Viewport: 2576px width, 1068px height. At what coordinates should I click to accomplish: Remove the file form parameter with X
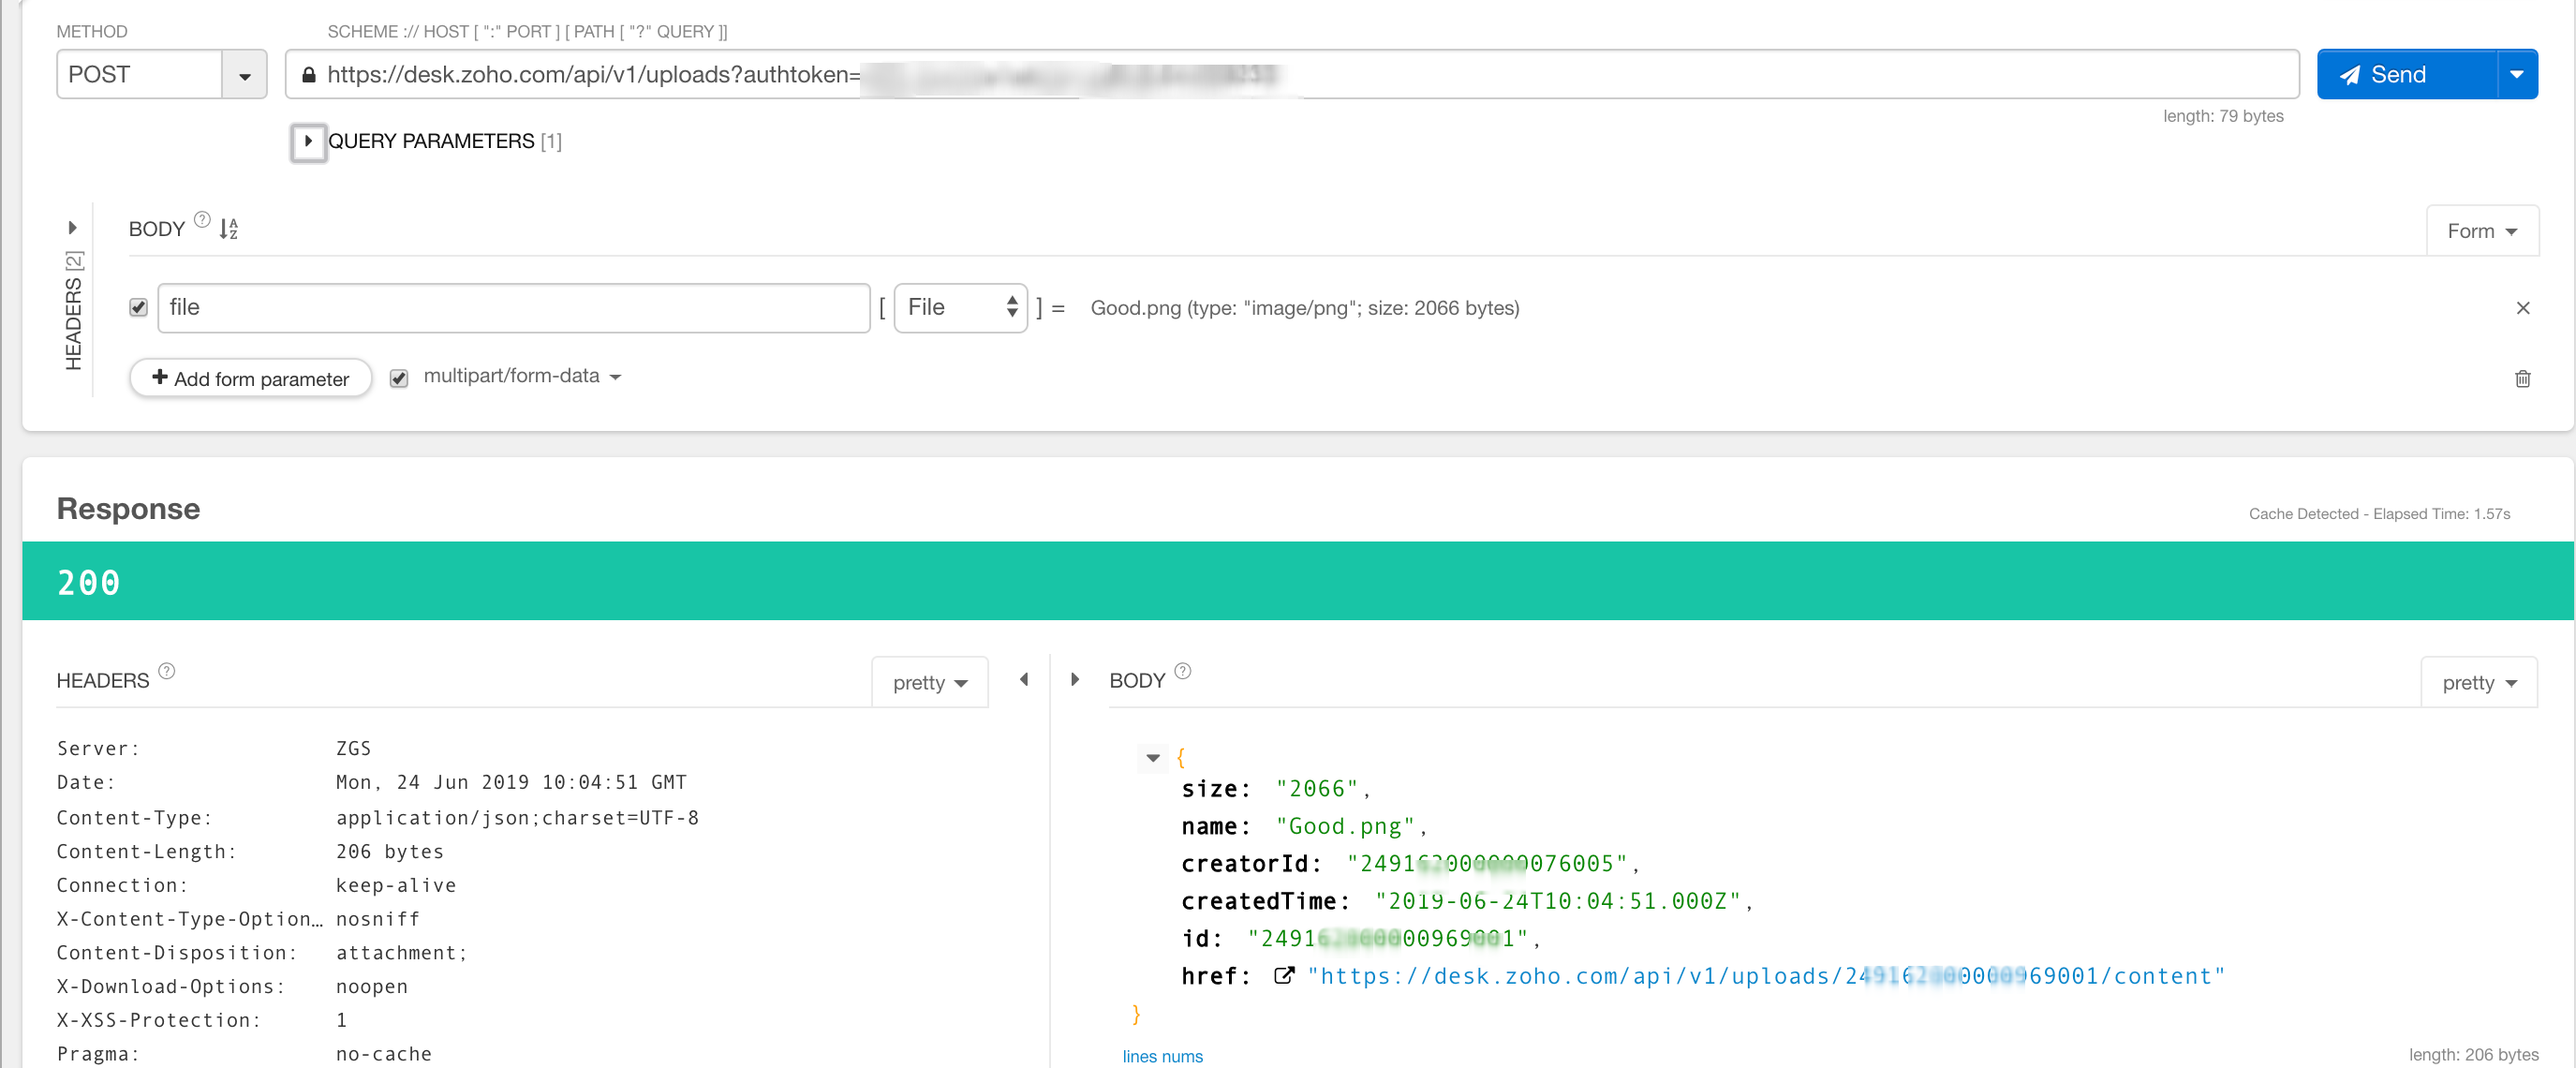click(x=2522, y=308)
